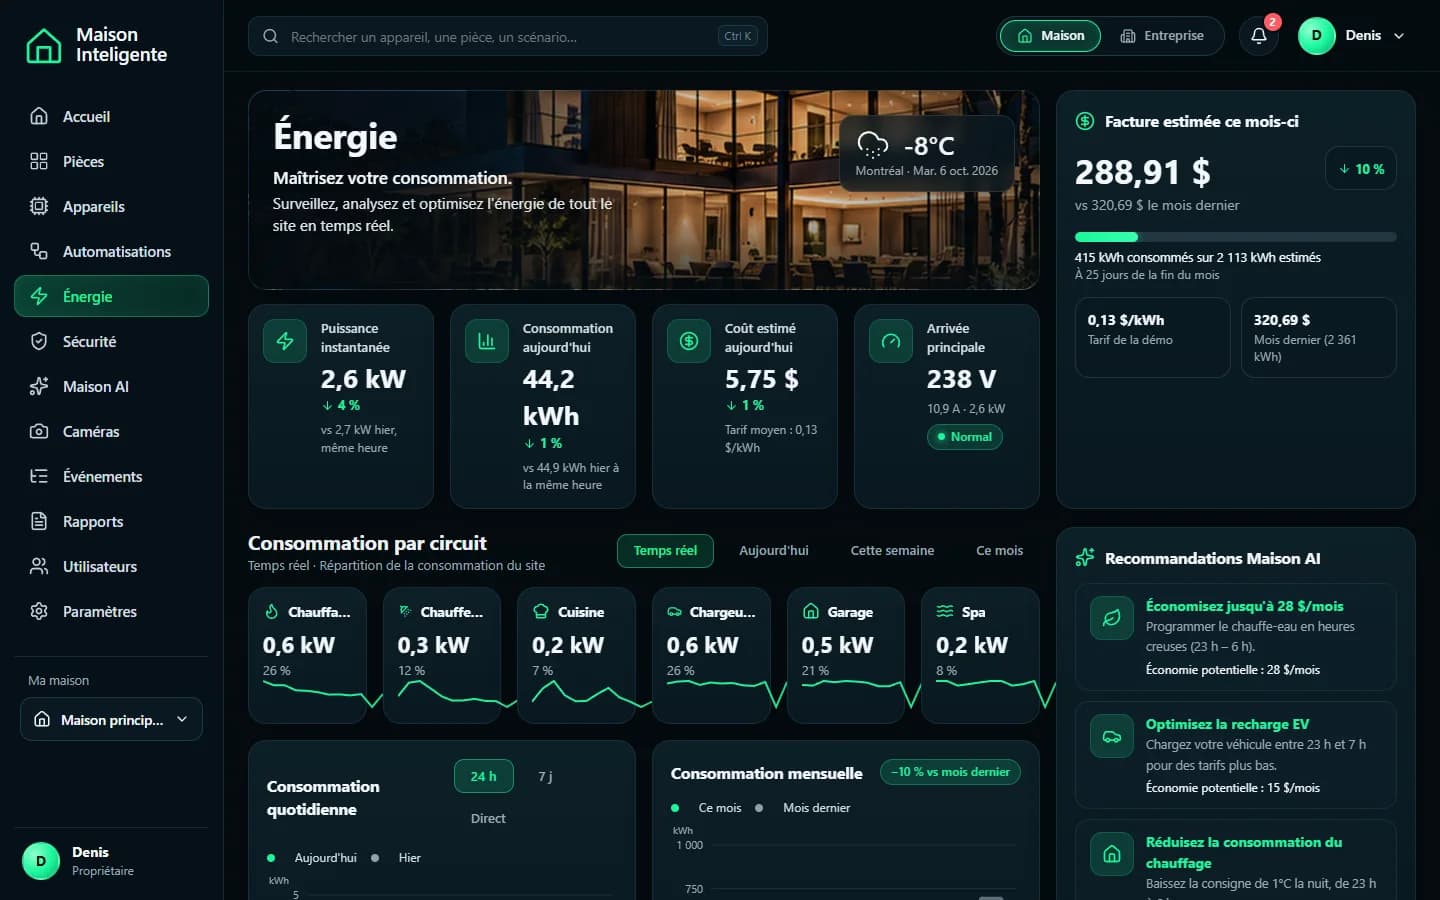Toggle the Aujourd'hui legend series
This screenshot has width=1440, height=900.
tap(312, 858)
